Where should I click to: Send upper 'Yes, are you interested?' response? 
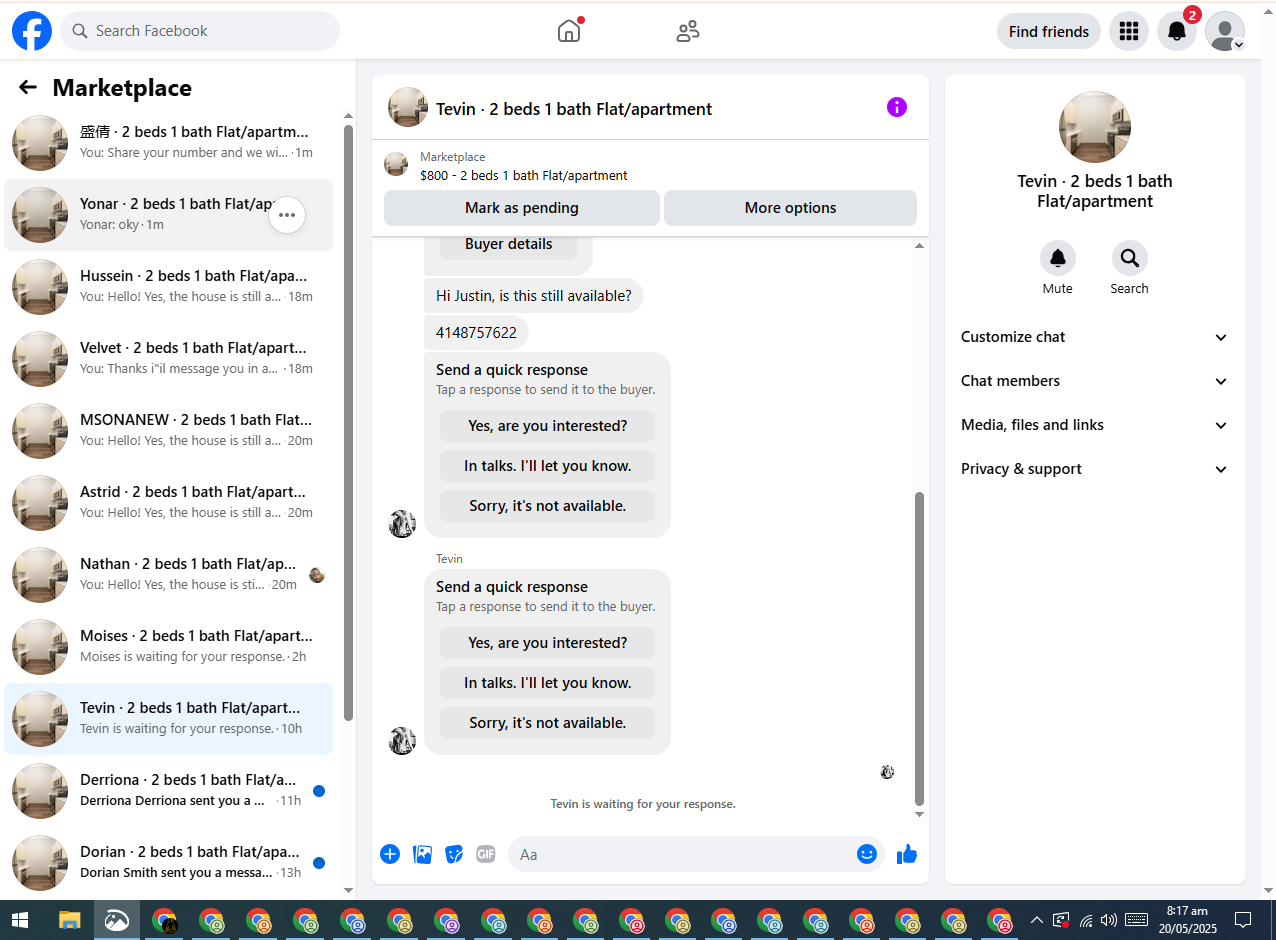click(x=548, y=426)
